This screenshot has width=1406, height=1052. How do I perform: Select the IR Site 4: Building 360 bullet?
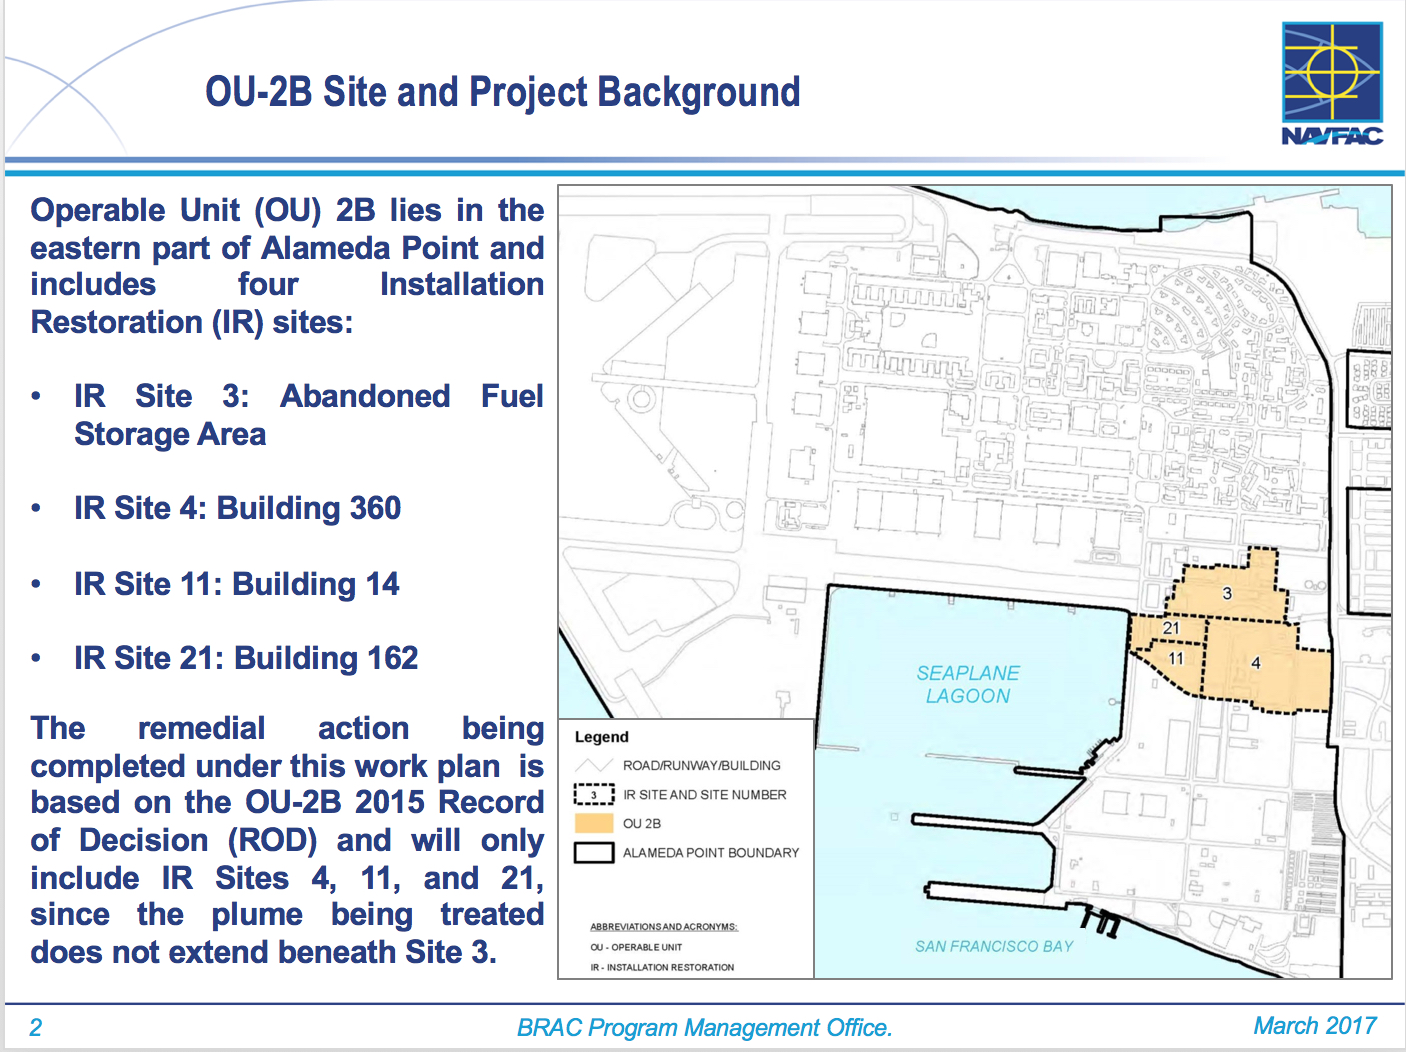237,508
